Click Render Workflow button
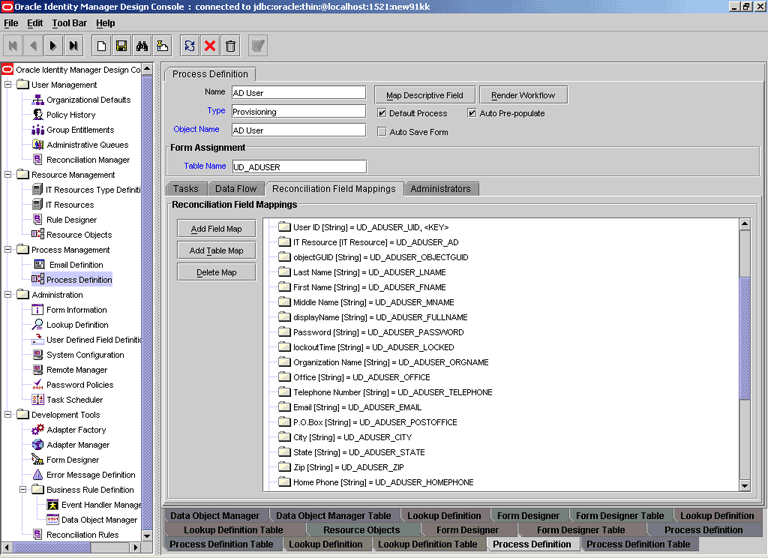 pos(523,95)
